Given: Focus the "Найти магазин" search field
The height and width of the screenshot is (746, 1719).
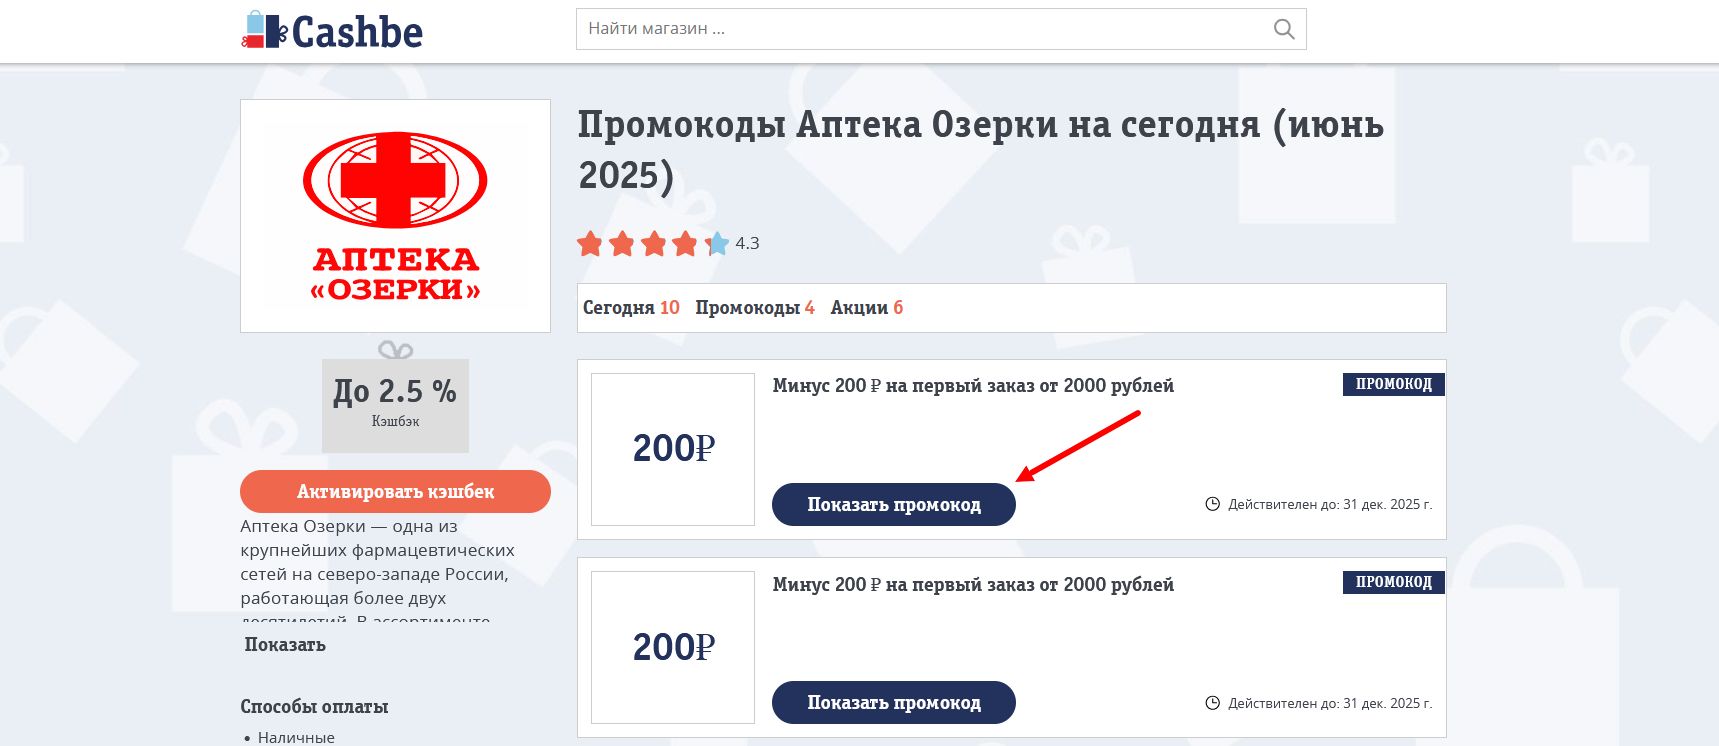Looking at the screenshot, I should point(941,29).
